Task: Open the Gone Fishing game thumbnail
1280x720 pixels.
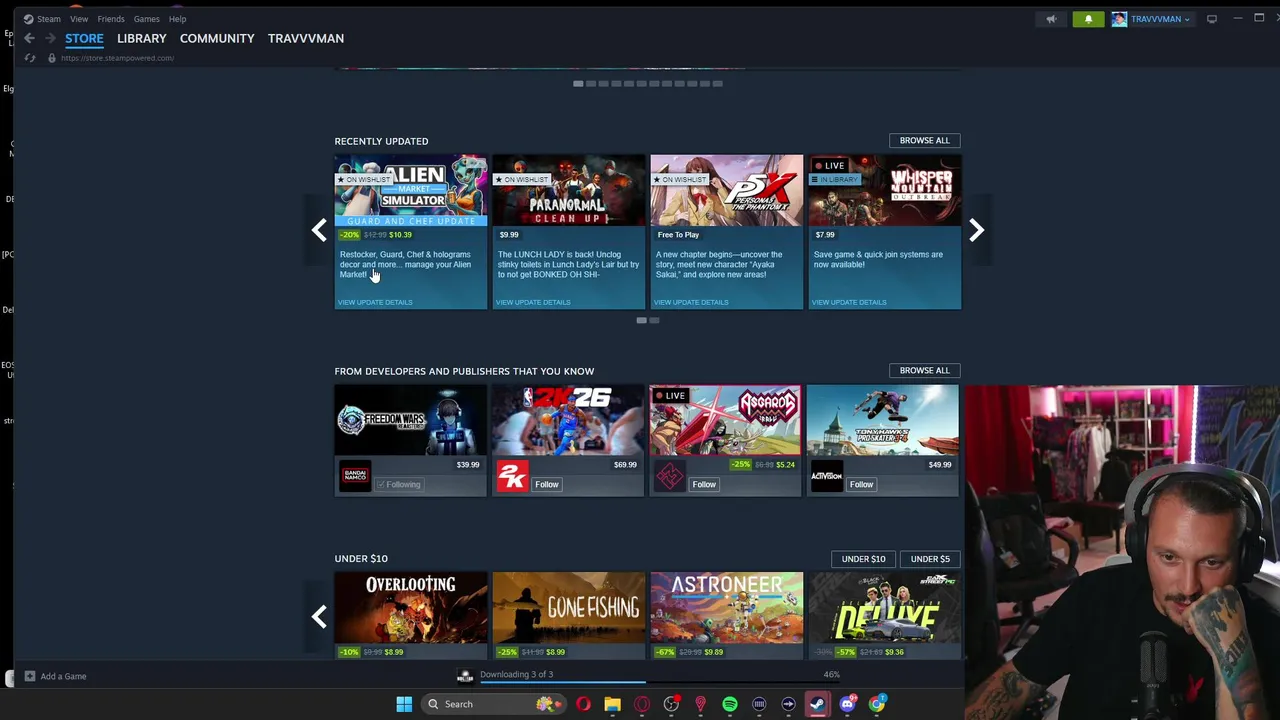Action: 569,608
